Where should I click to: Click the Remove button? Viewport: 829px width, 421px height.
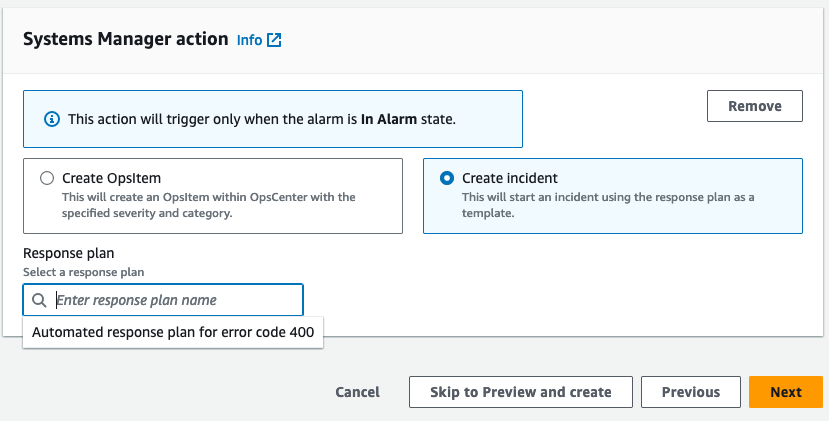(754, 106)
